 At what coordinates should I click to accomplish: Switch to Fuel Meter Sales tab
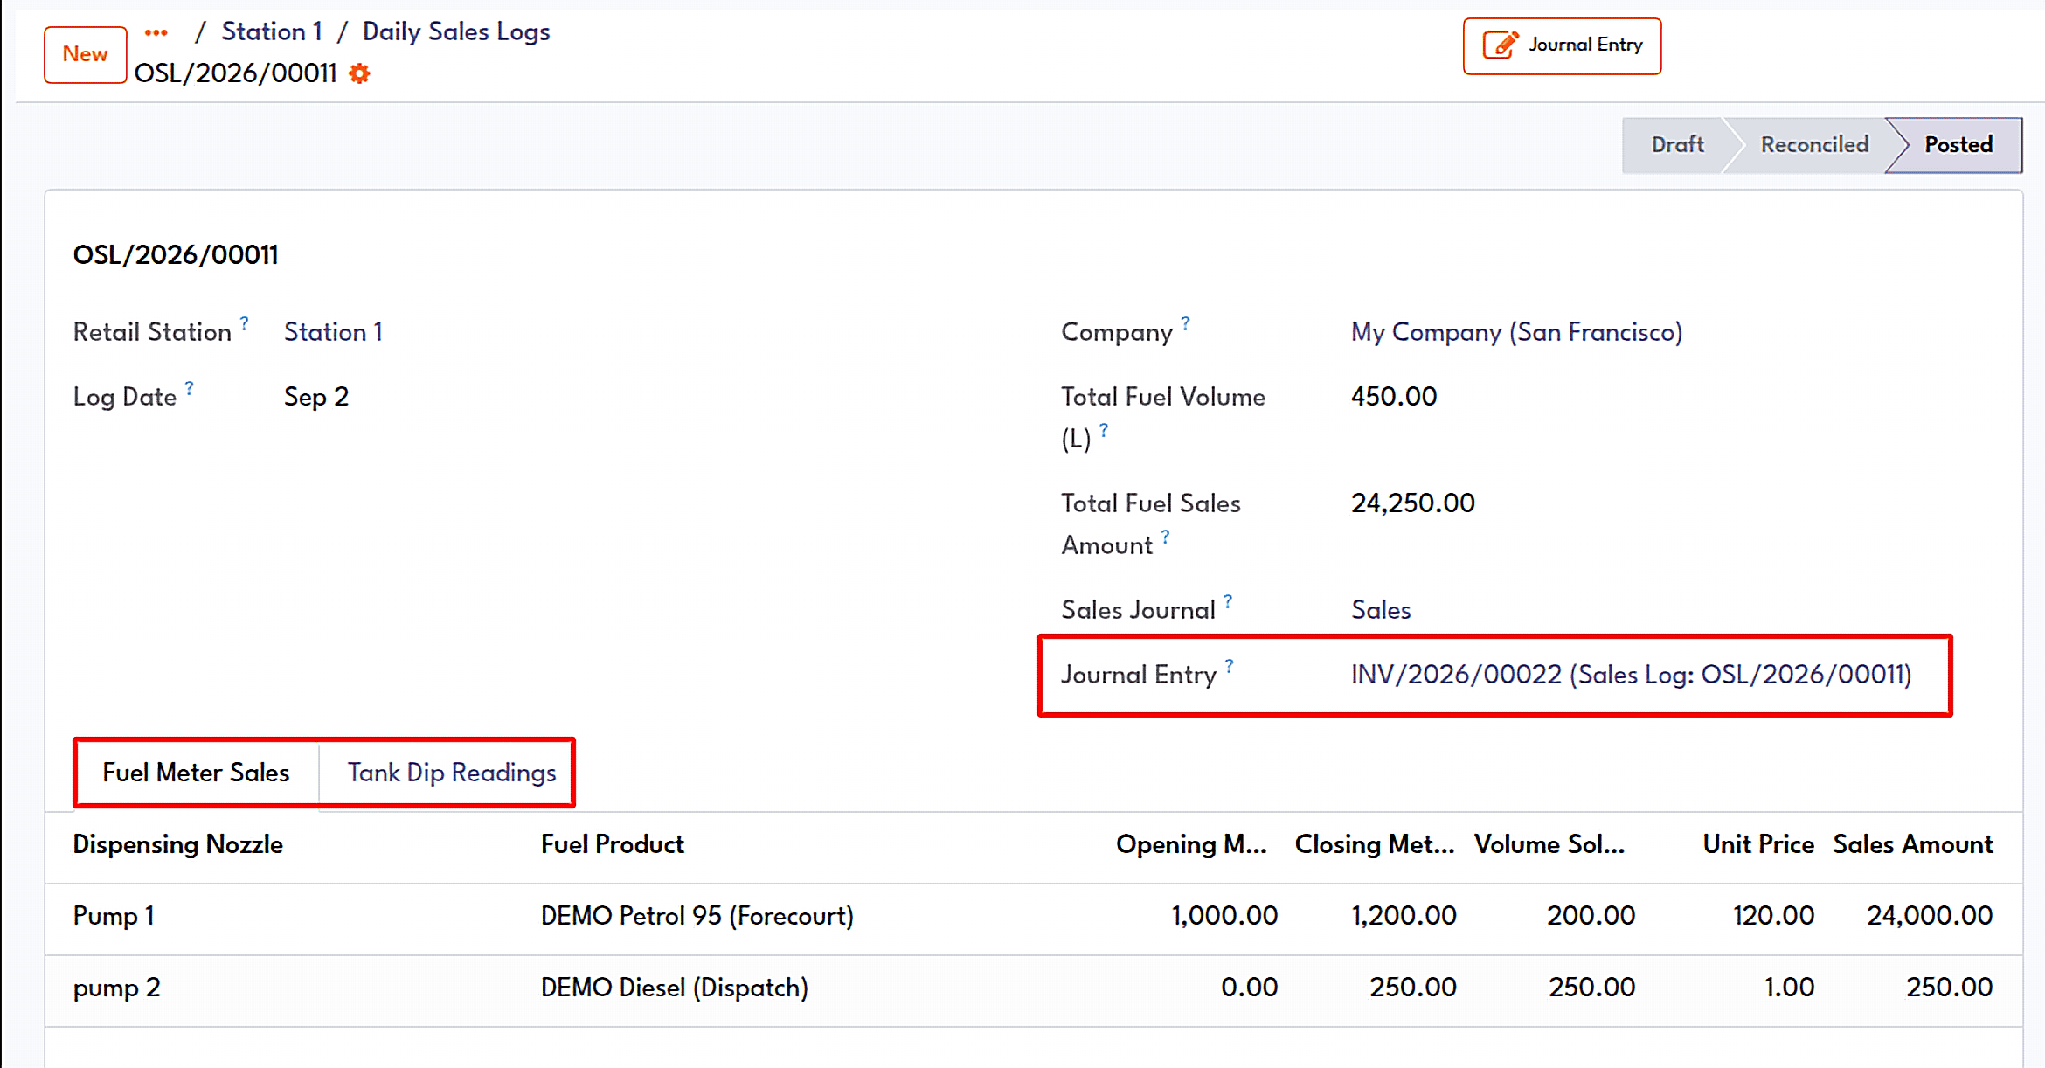(x=196, y=772)
